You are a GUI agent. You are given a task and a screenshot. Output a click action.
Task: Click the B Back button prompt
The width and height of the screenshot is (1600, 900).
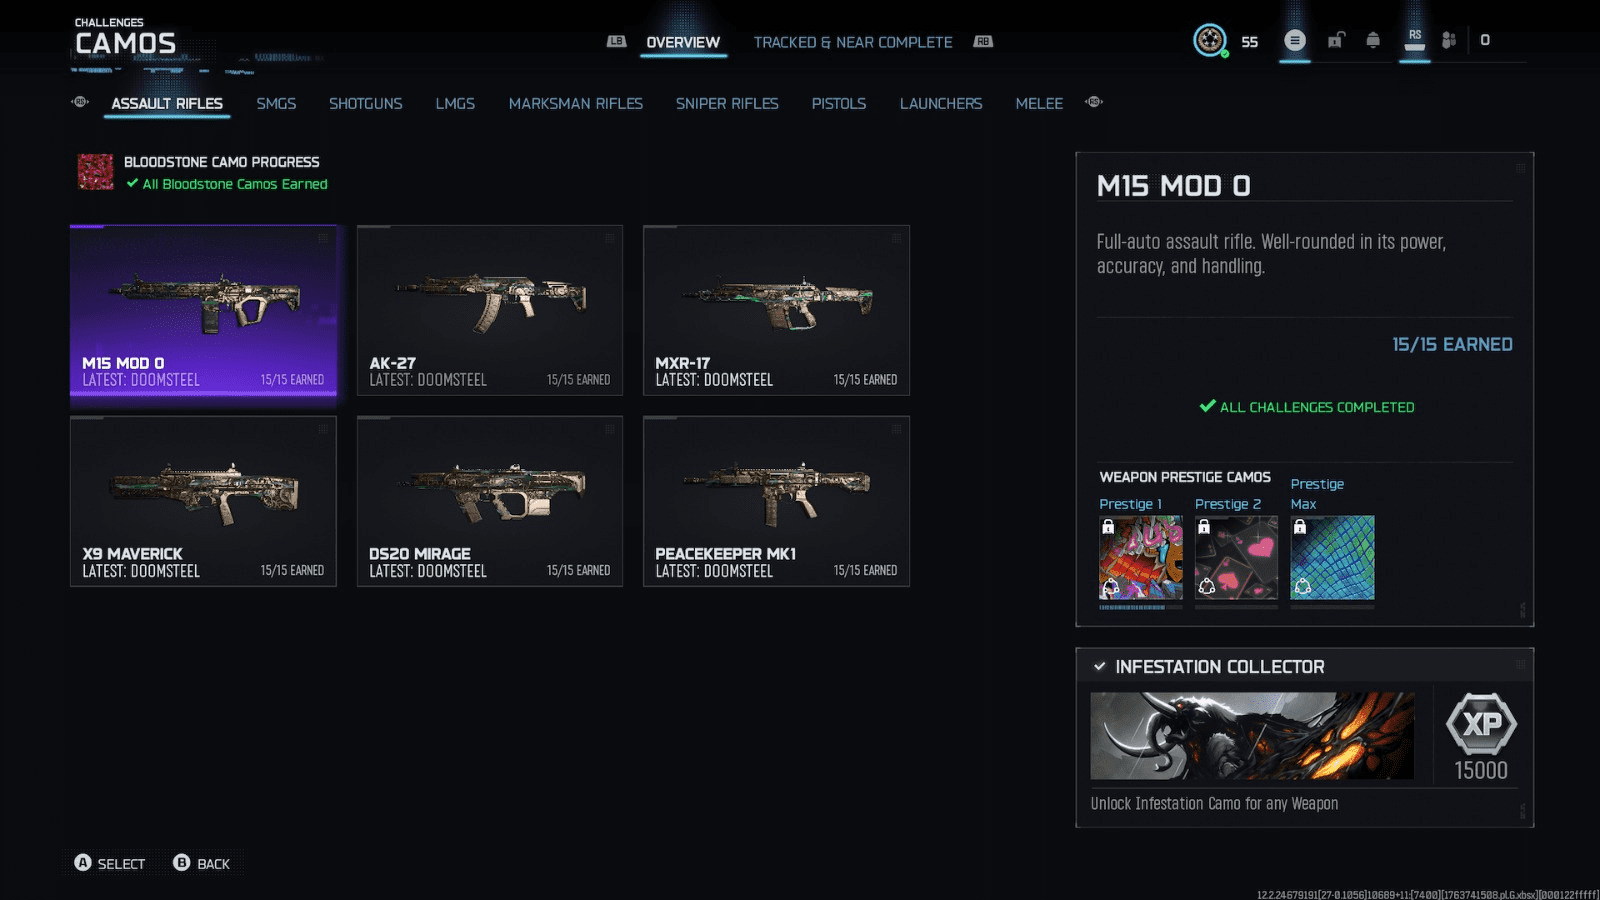202,863
